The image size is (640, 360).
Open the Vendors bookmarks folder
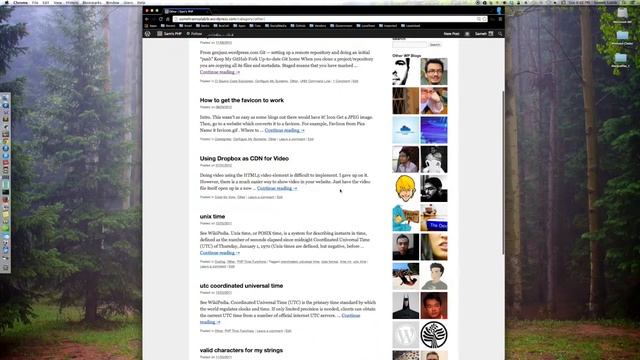318,26
